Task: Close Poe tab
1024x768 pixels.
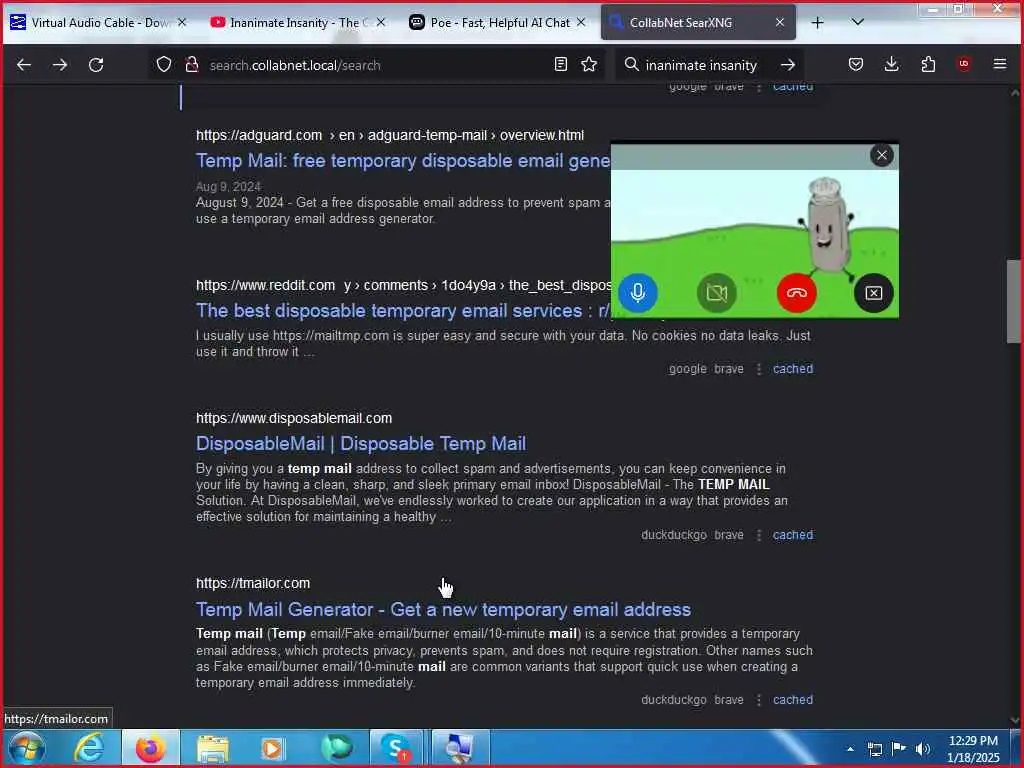Action: (x=581, y=22)
